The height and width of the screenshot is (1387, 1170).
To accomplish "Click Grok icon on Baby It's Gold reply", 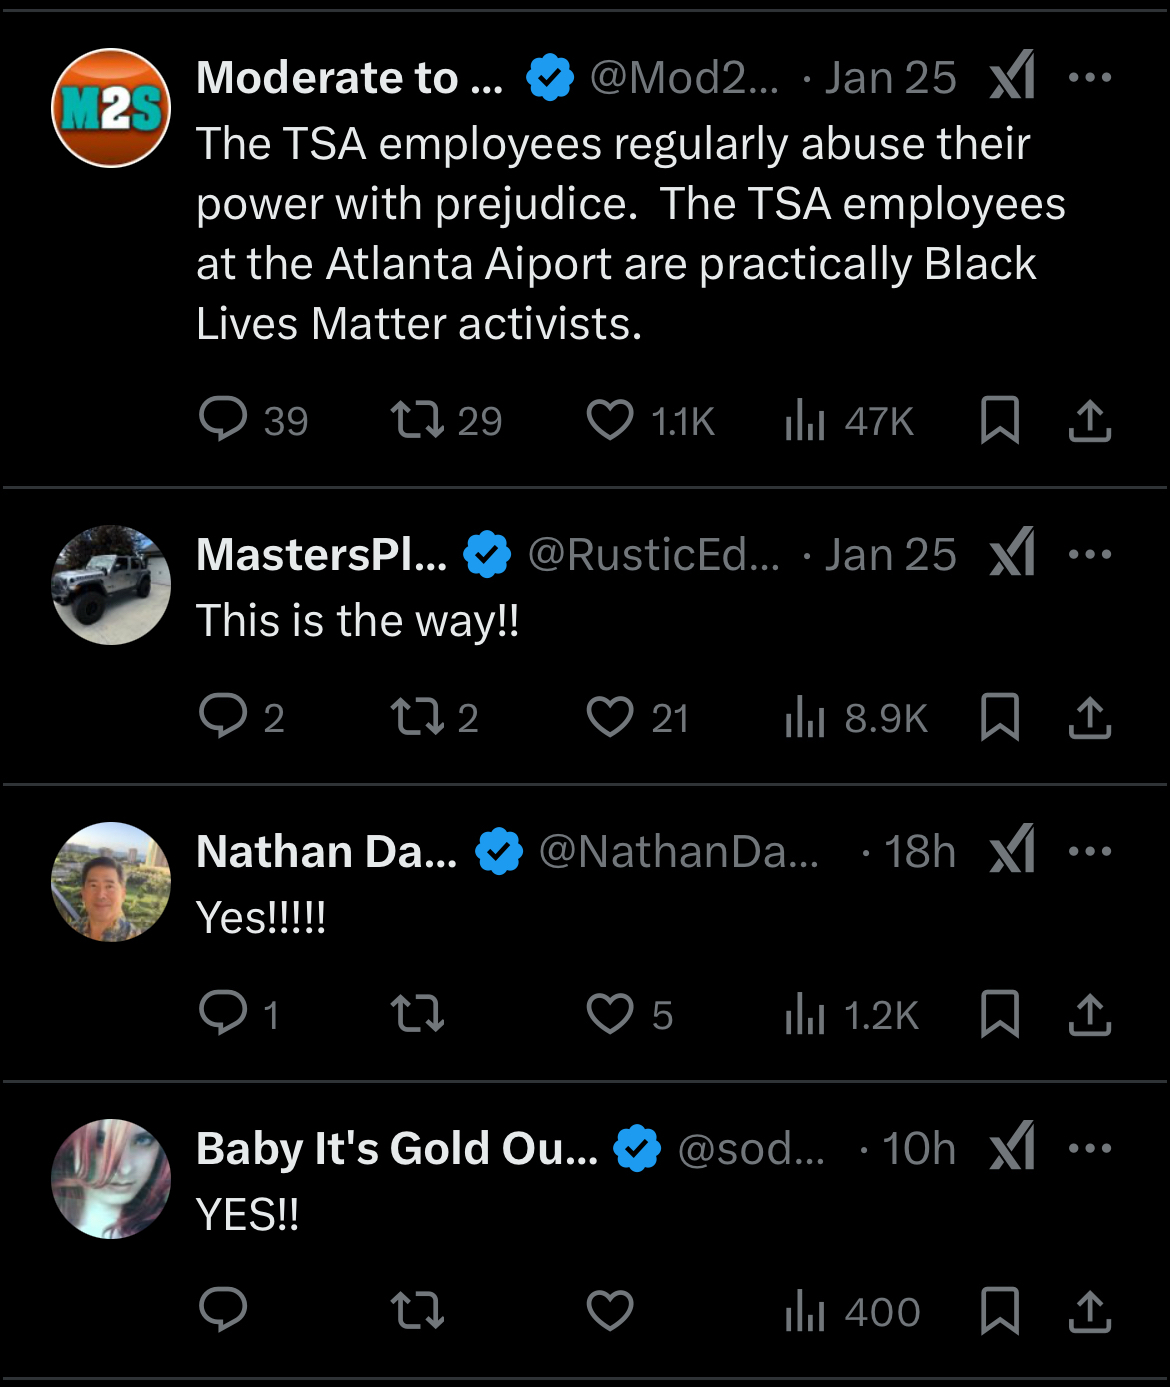I will point(1012,1148).
